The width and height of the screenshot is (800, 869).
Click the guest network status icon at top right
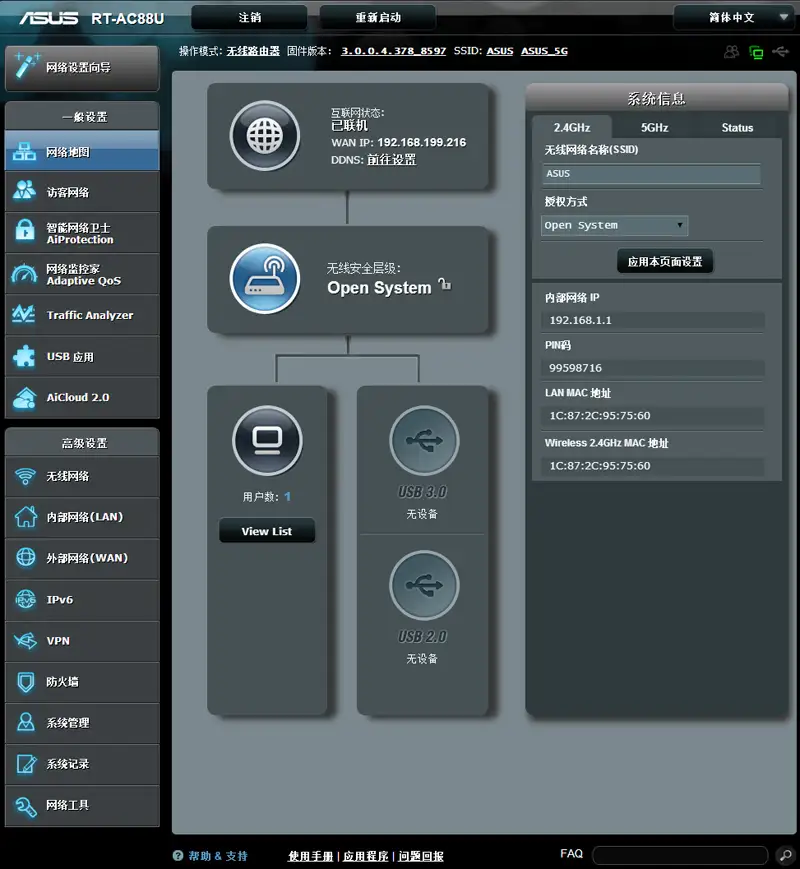[x=732, y=52]
